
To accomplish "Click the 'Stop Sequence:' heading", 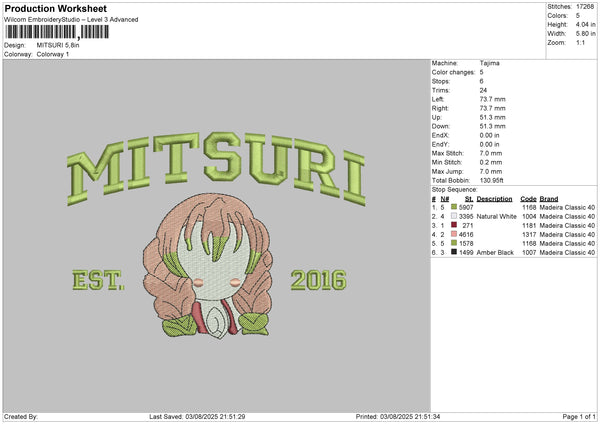I will point(455,190).
